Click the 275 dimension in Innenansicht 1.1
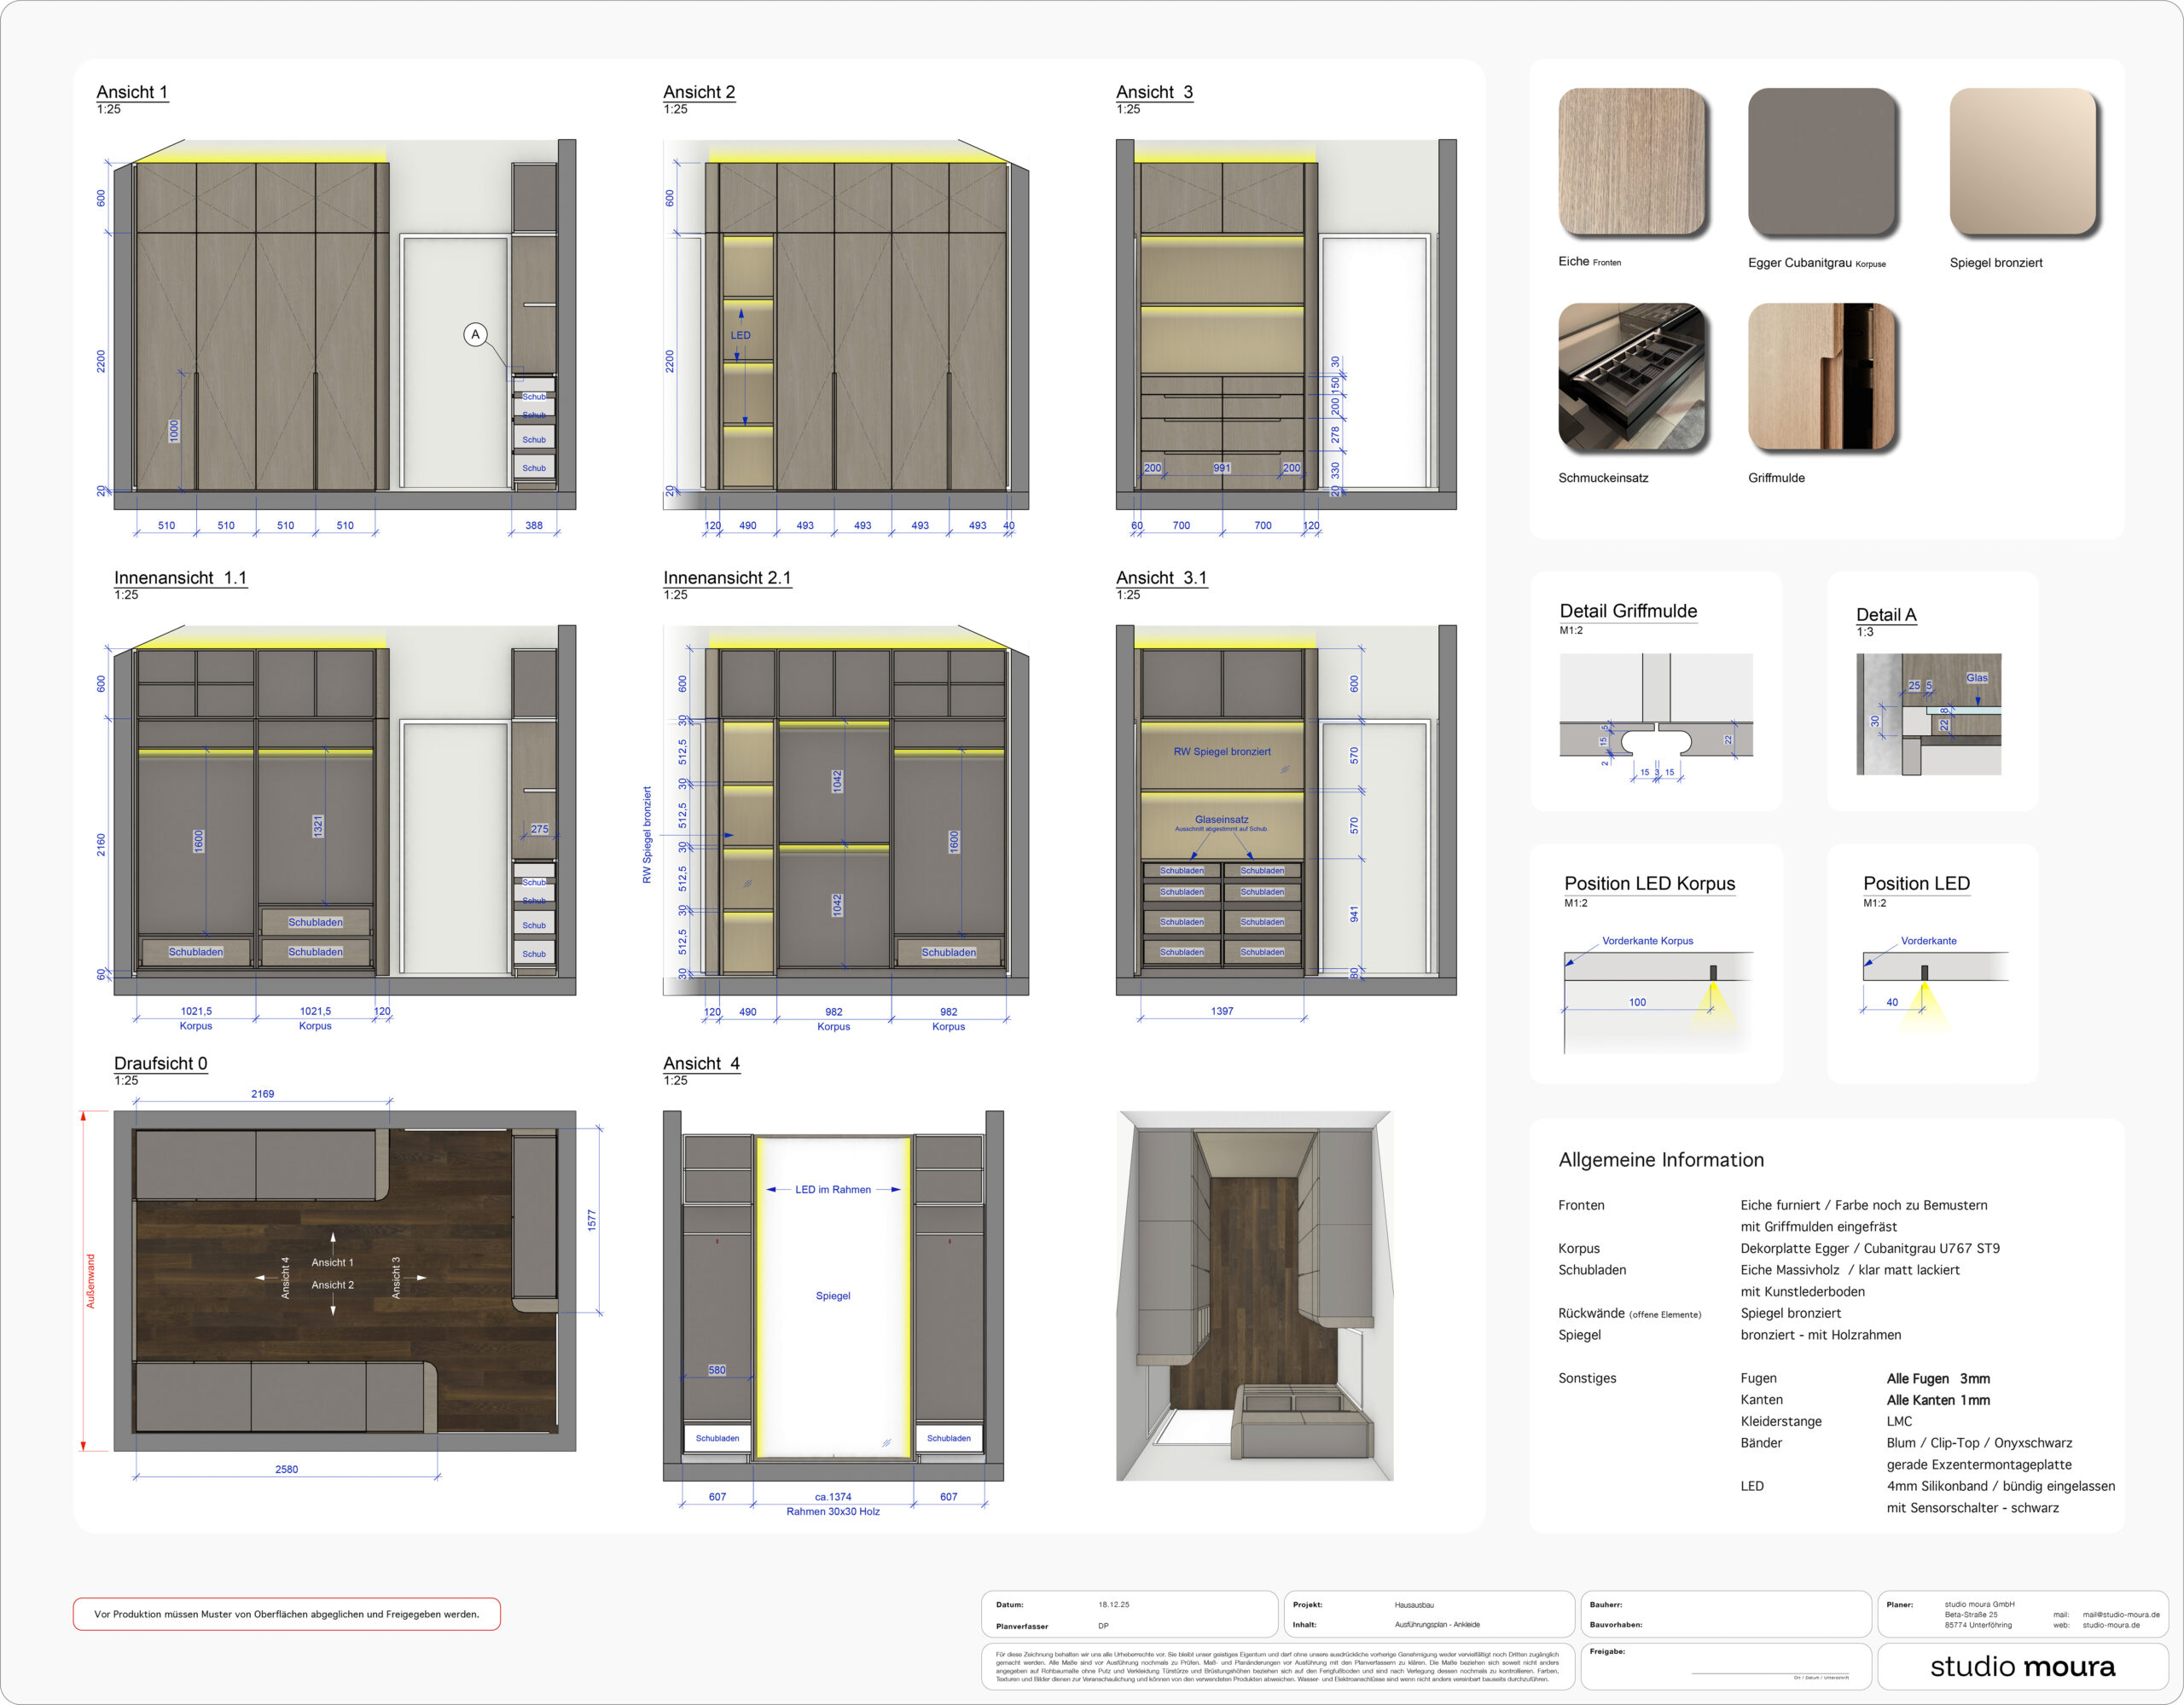Image resolution: width=2184 pixels, height=1705 pixels. [x=539, y=829]
